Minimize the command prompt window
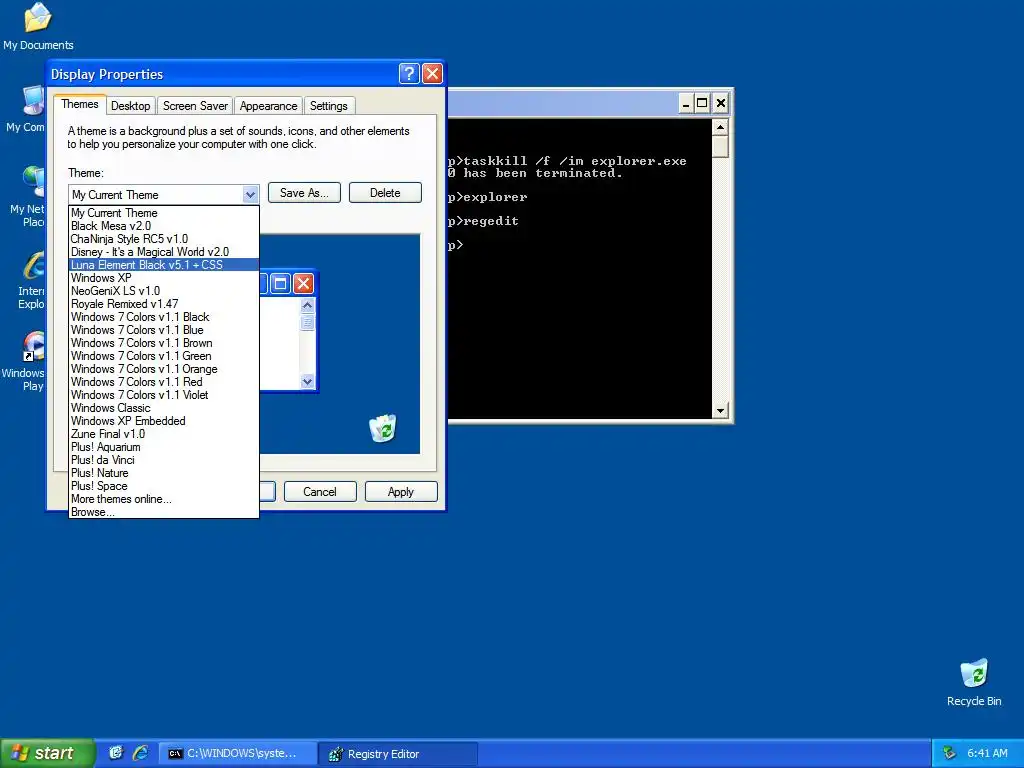1024x768 pixels. pos(686,103)
